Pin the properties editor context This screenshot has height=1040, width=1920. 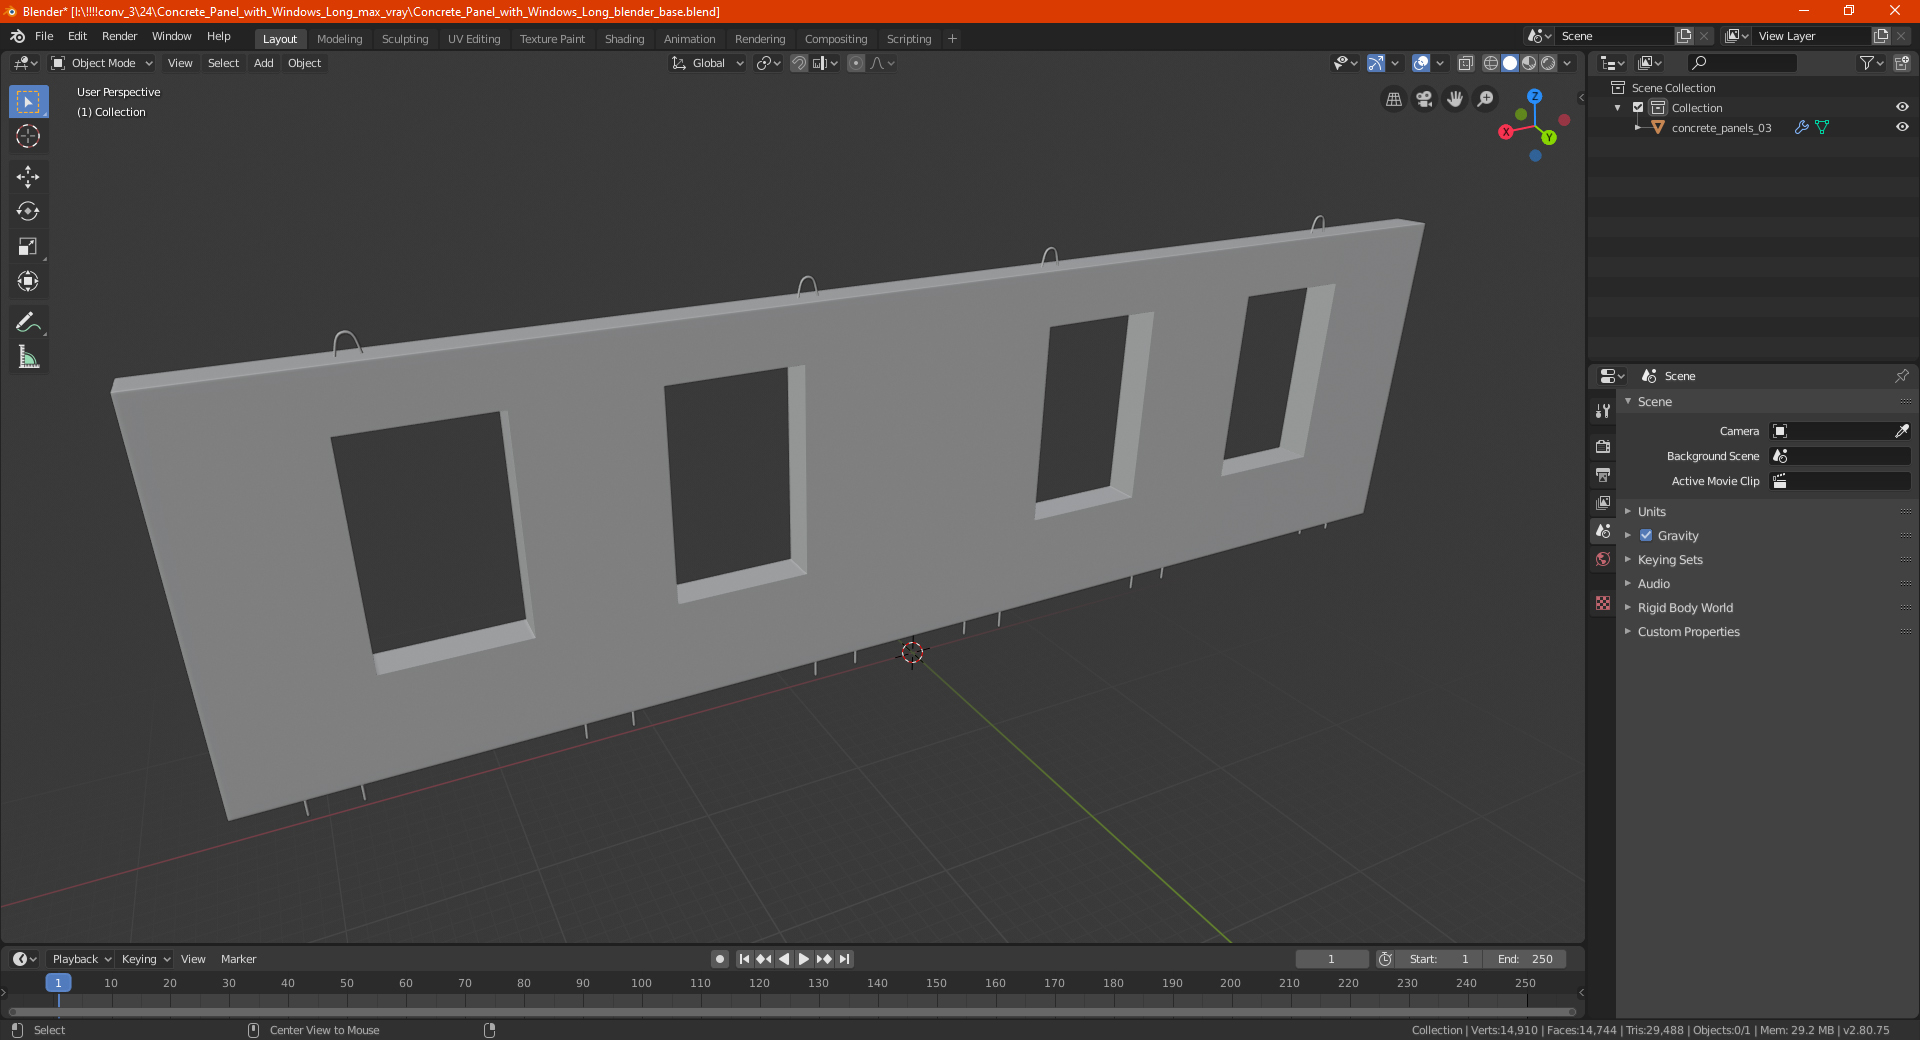tap(1901, 376)
